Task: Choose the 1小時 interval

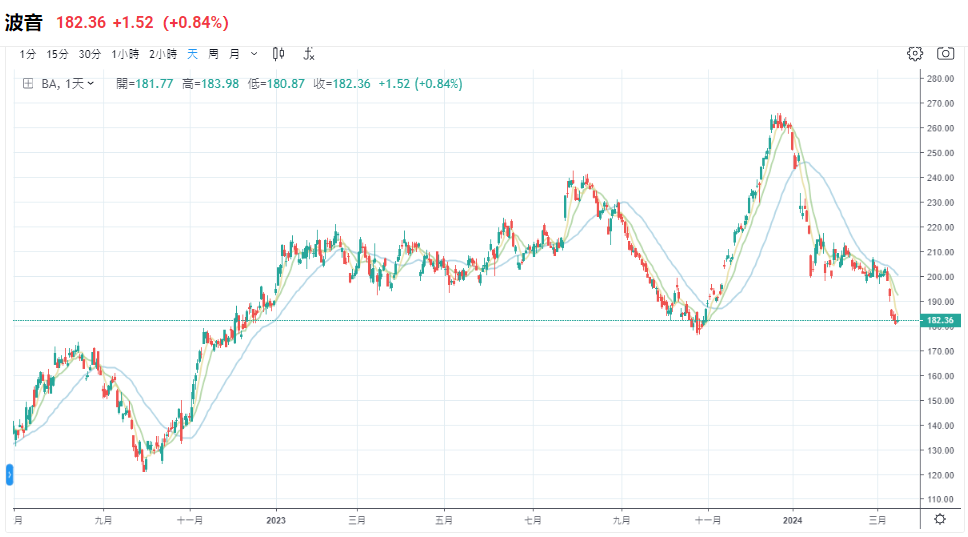Action: [x=125, y=54]
